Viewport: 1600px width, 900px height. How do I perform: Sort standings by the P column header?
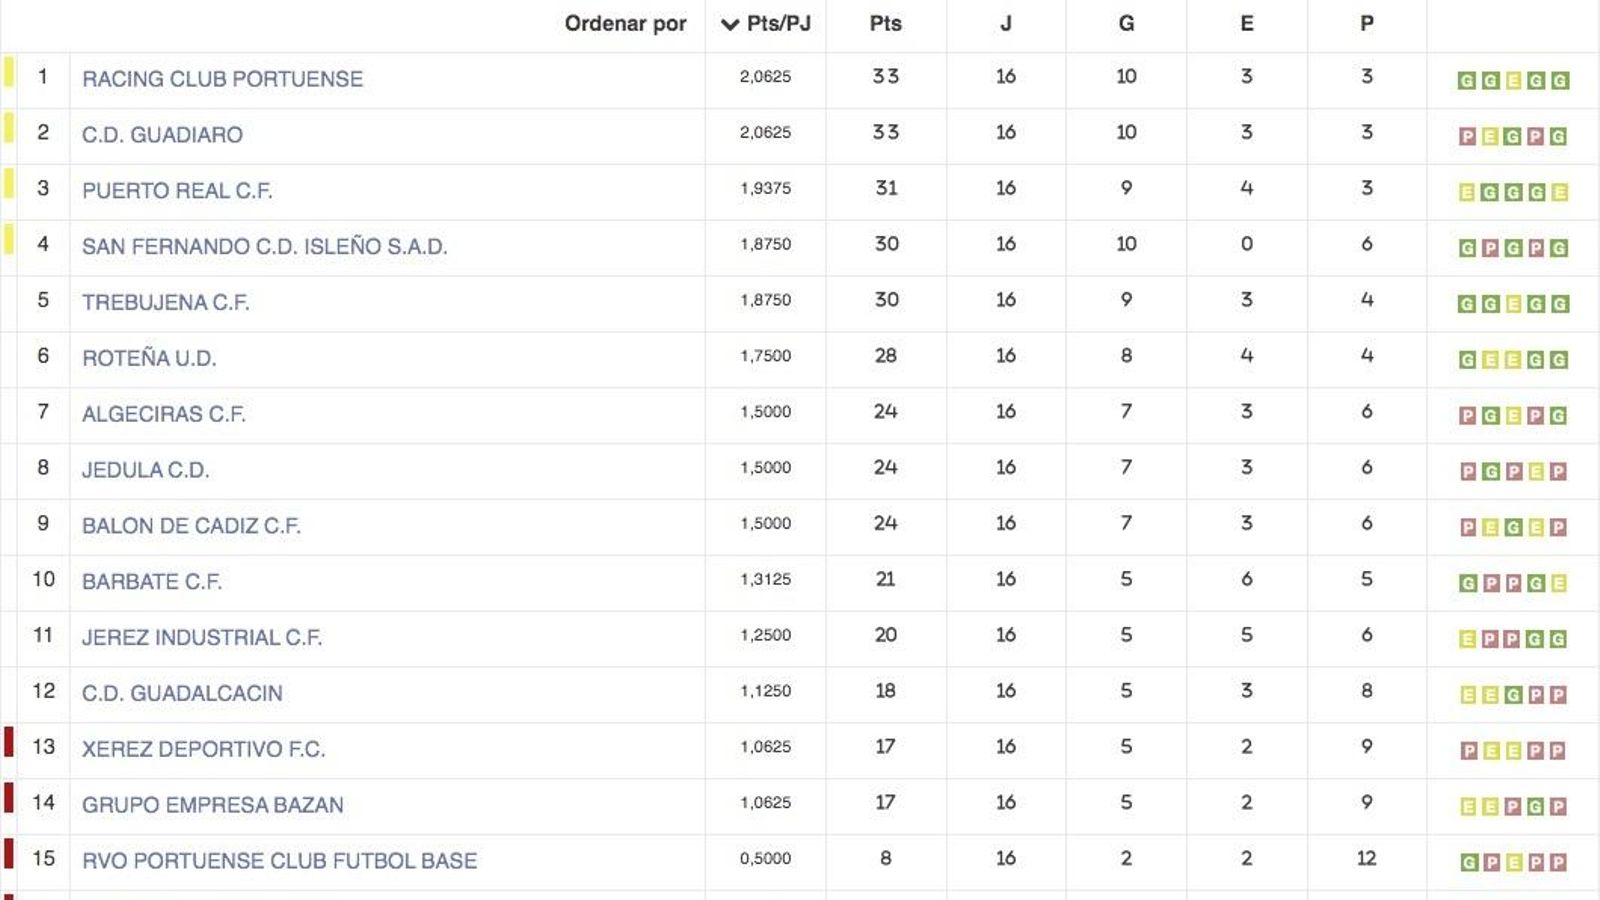pos(1365,24)
